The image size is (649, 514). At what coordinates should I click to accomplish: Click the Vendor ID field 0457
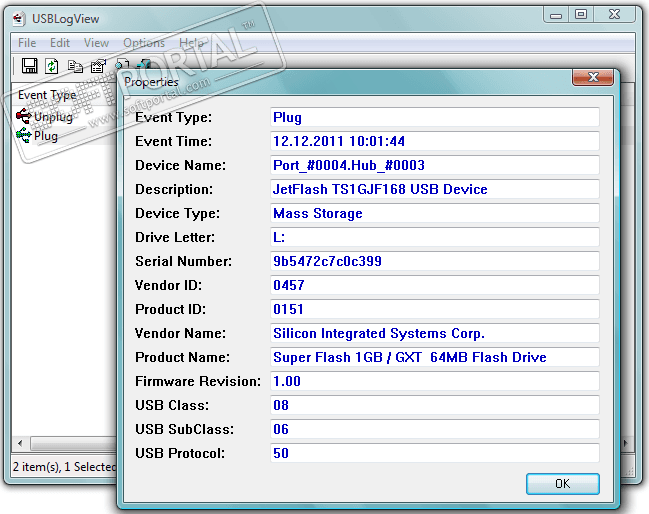(435, 285)
